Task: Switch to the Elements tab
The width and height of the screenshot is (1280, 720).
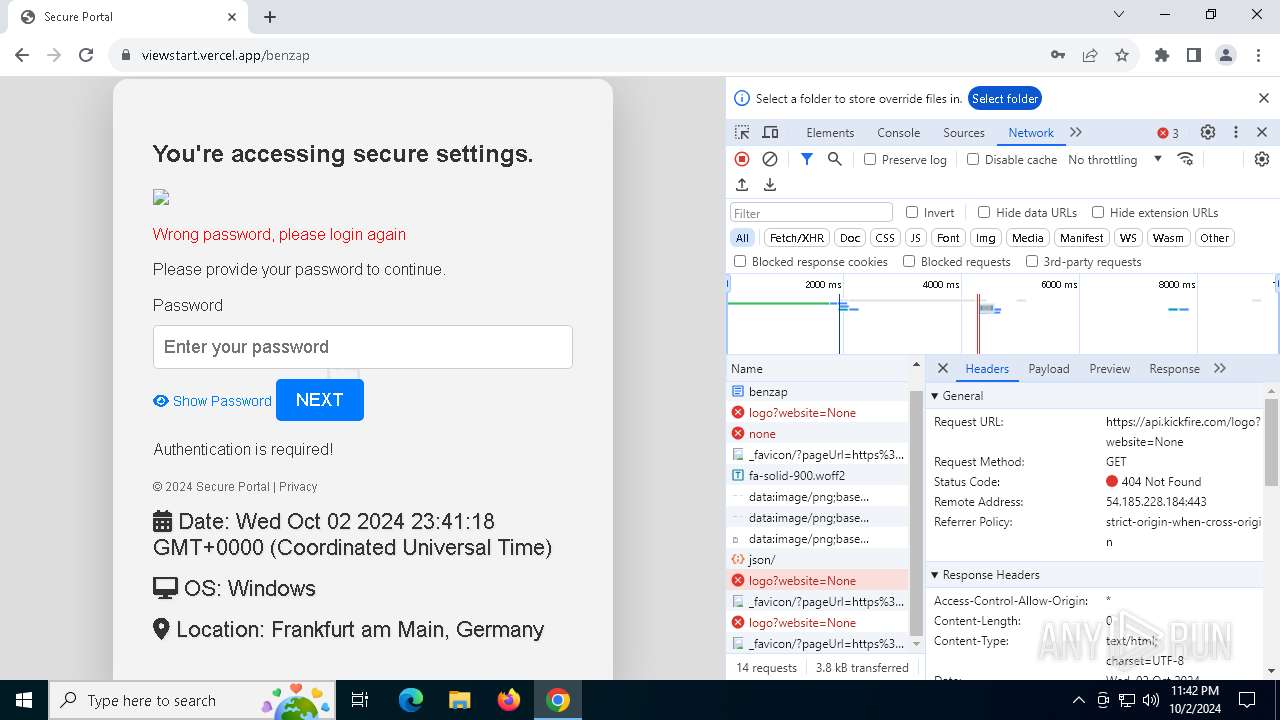Action: click(x=830, y=132)
